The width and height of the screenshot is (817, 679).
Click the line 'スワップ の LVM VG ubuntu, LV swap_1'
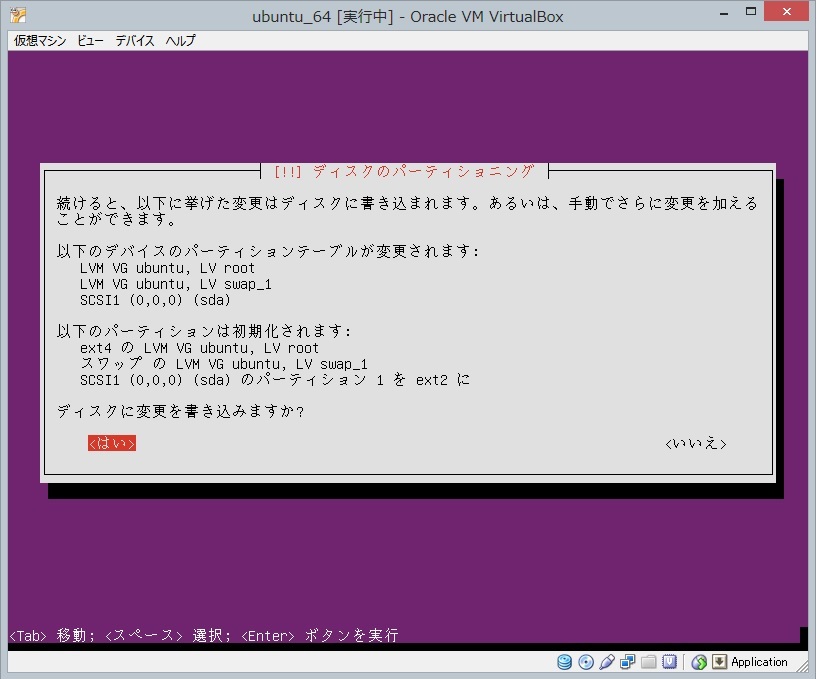[224, 364]
